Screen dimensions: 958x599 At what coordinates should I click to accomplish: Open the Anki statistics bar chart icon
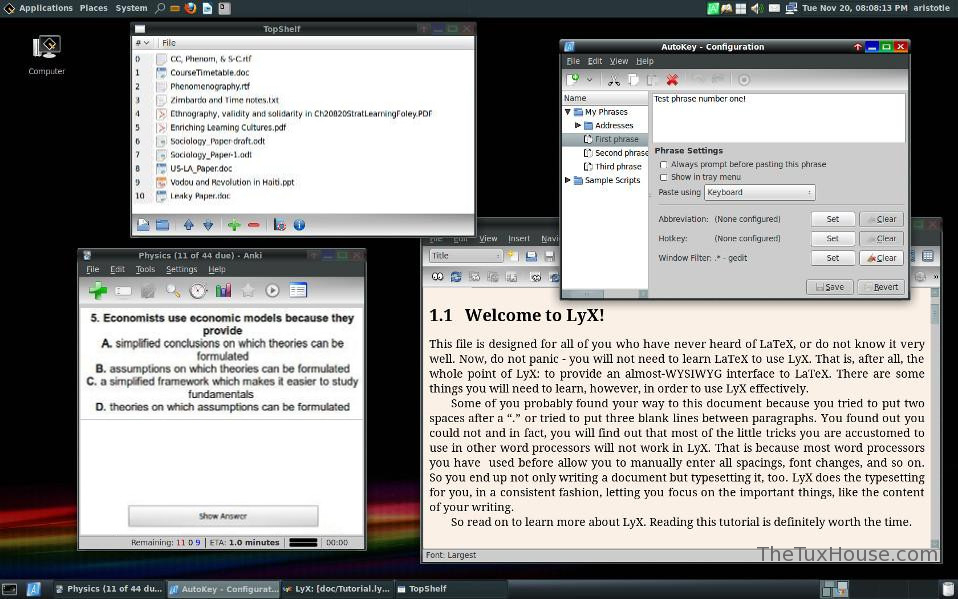coord(223,290)
